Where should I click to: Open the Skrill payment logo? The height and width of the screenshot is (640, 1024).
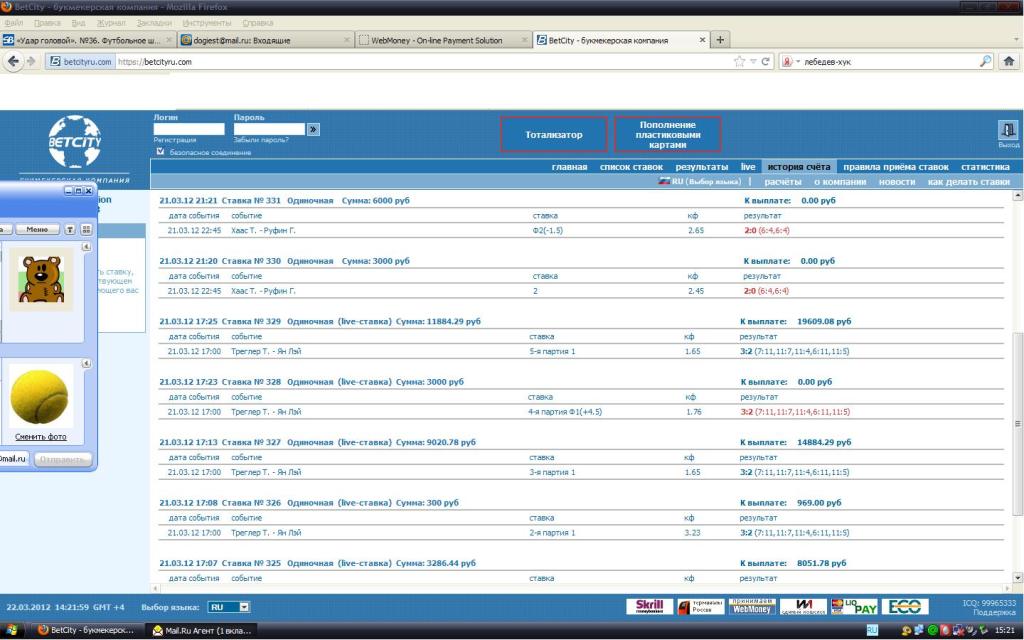(649, 607)
